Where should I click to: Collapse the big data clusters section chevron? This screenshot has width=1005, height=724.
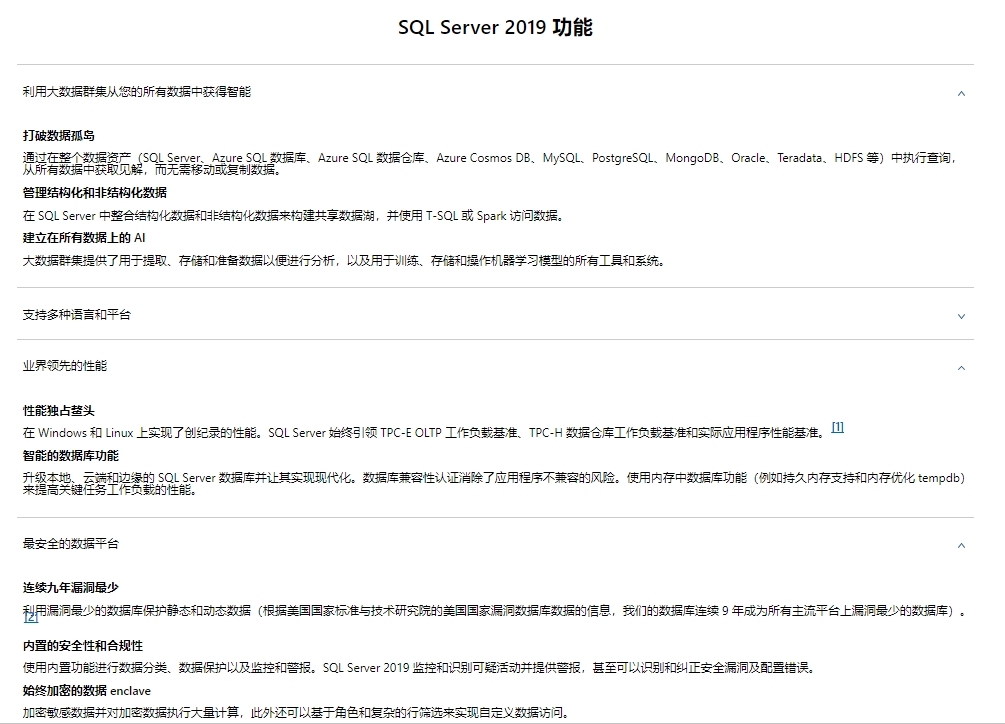961,93
